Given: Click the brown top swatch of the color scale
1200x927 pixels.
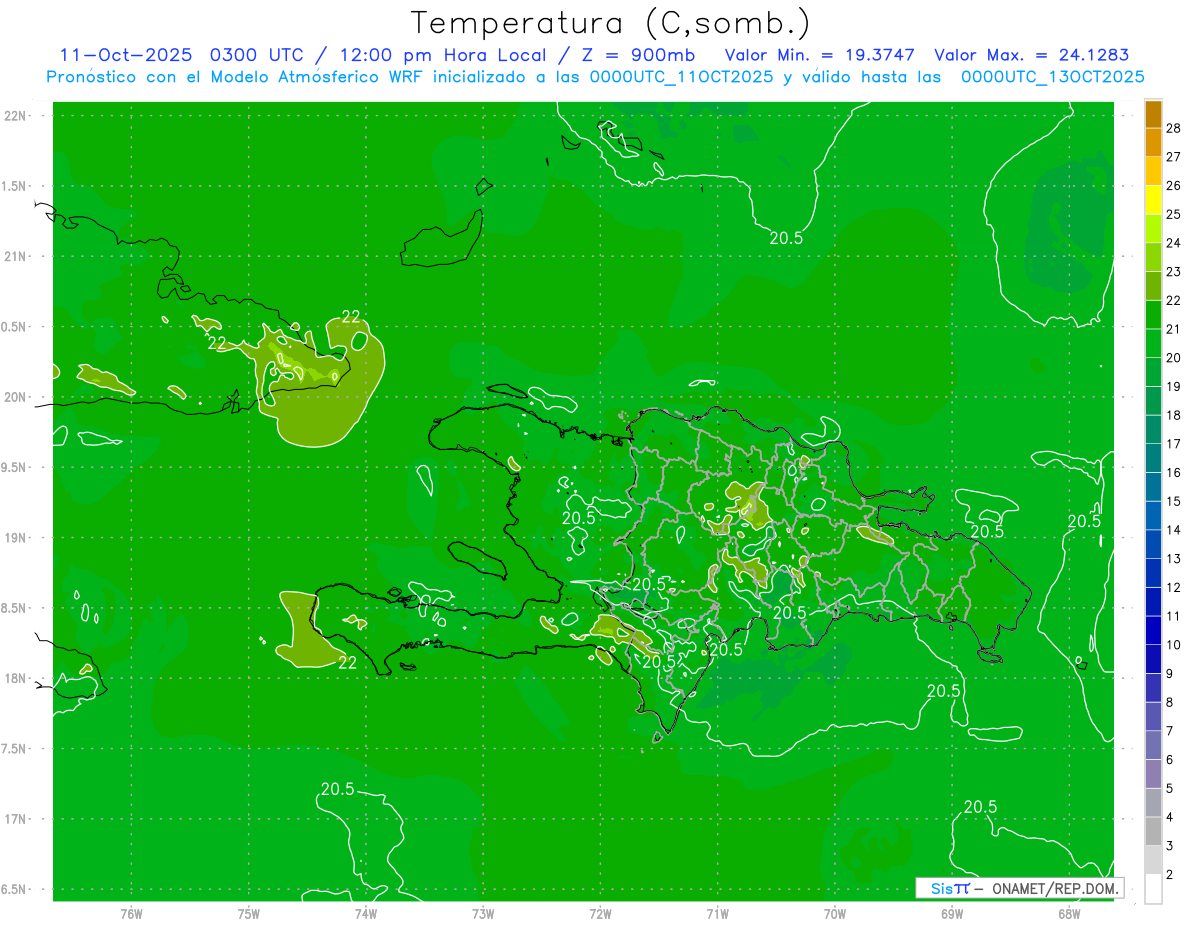Looking at the screenshot, I should [x=1153, y=114].
